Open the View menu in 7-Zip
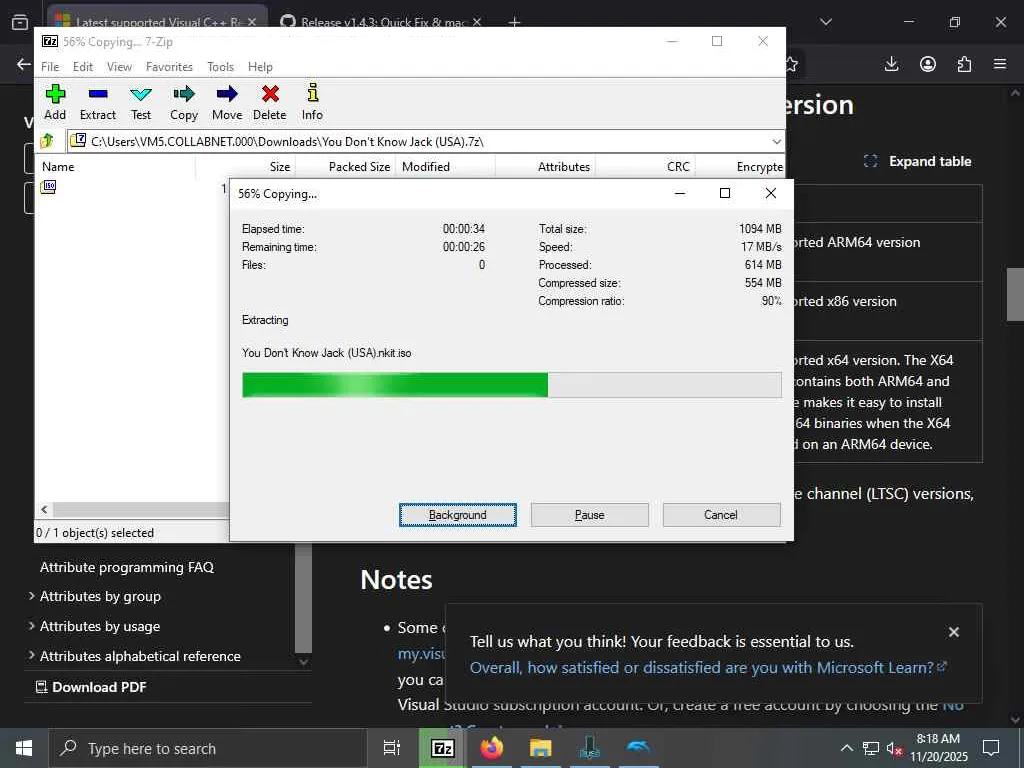 (x=120, y=67)
